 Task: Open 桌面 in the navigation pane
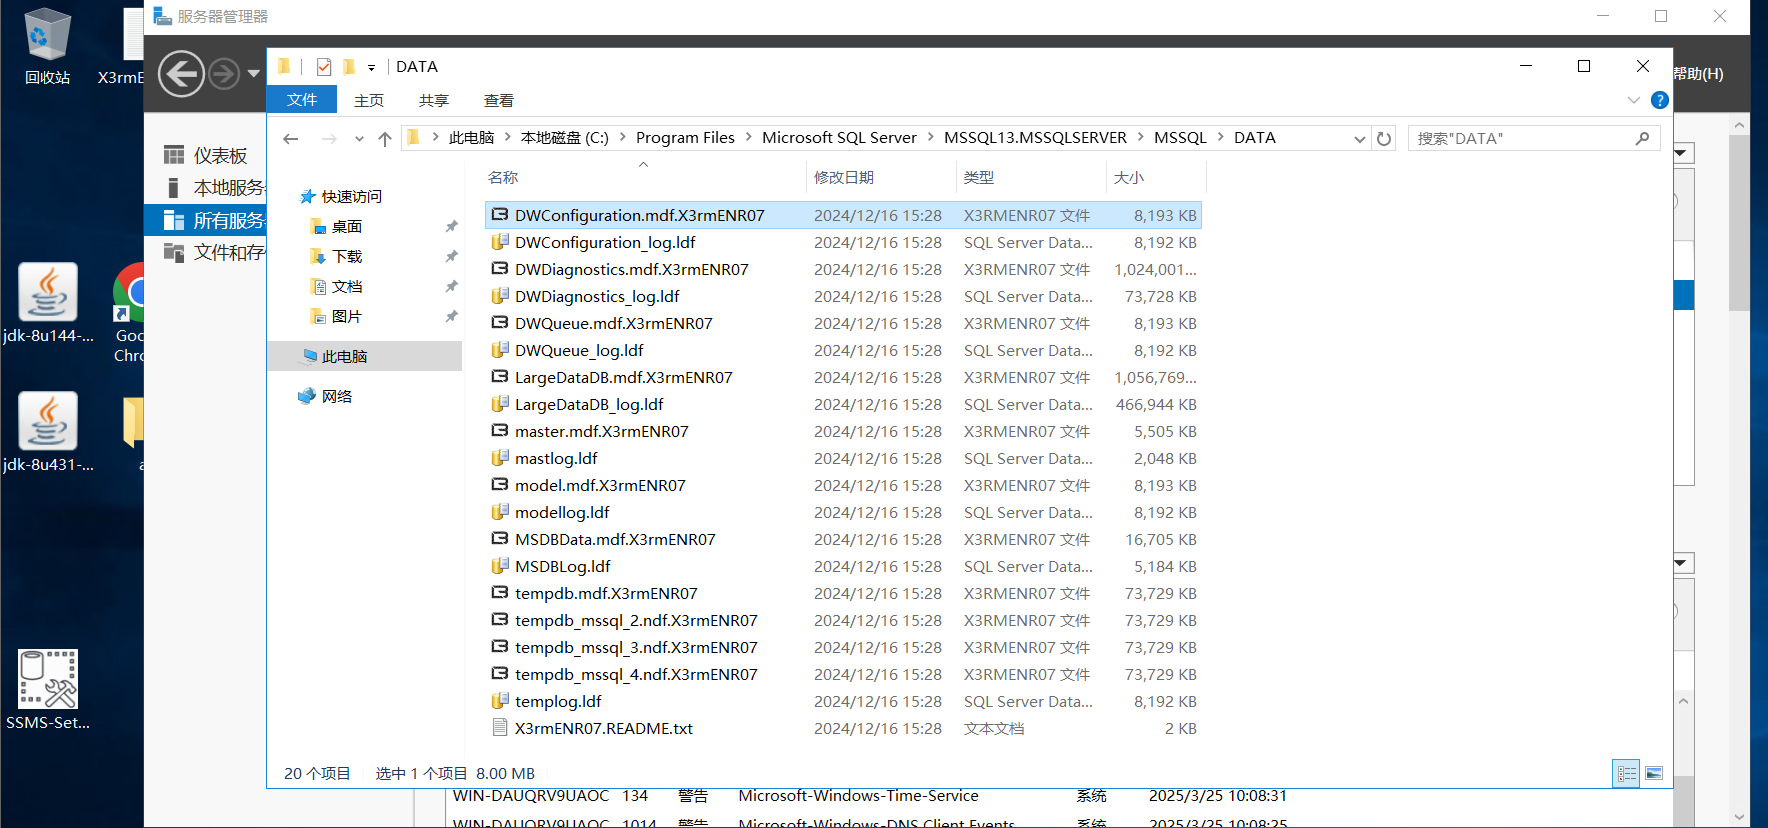347,227
